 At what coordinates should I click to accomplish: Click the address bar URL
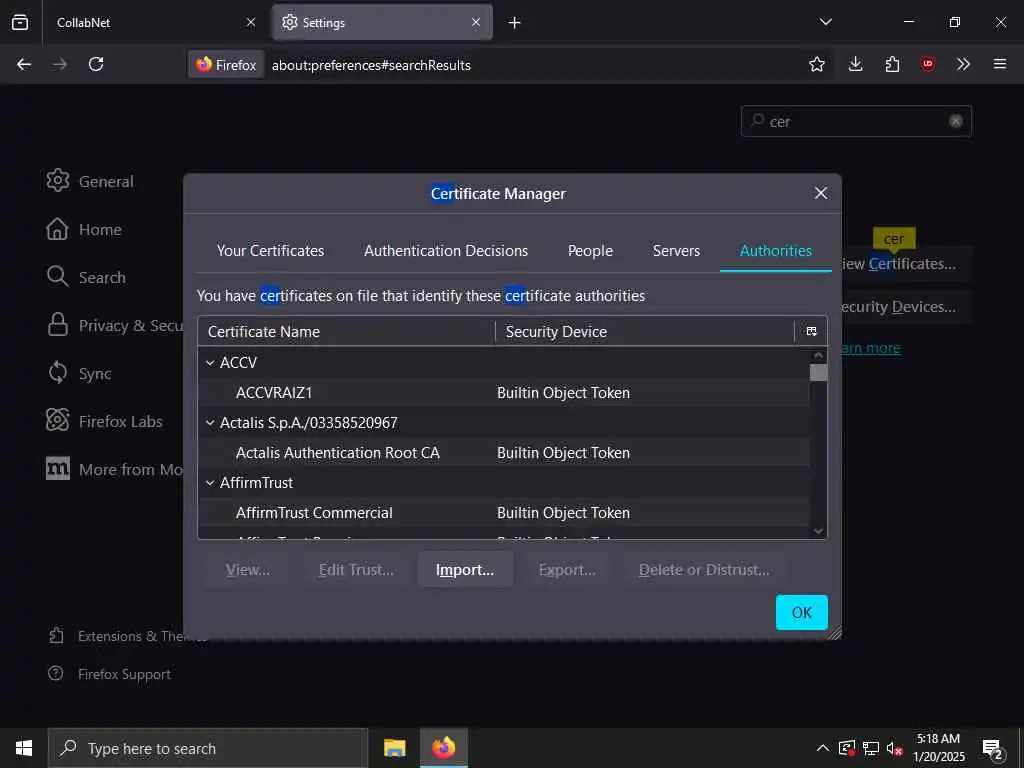pos(371,65)
